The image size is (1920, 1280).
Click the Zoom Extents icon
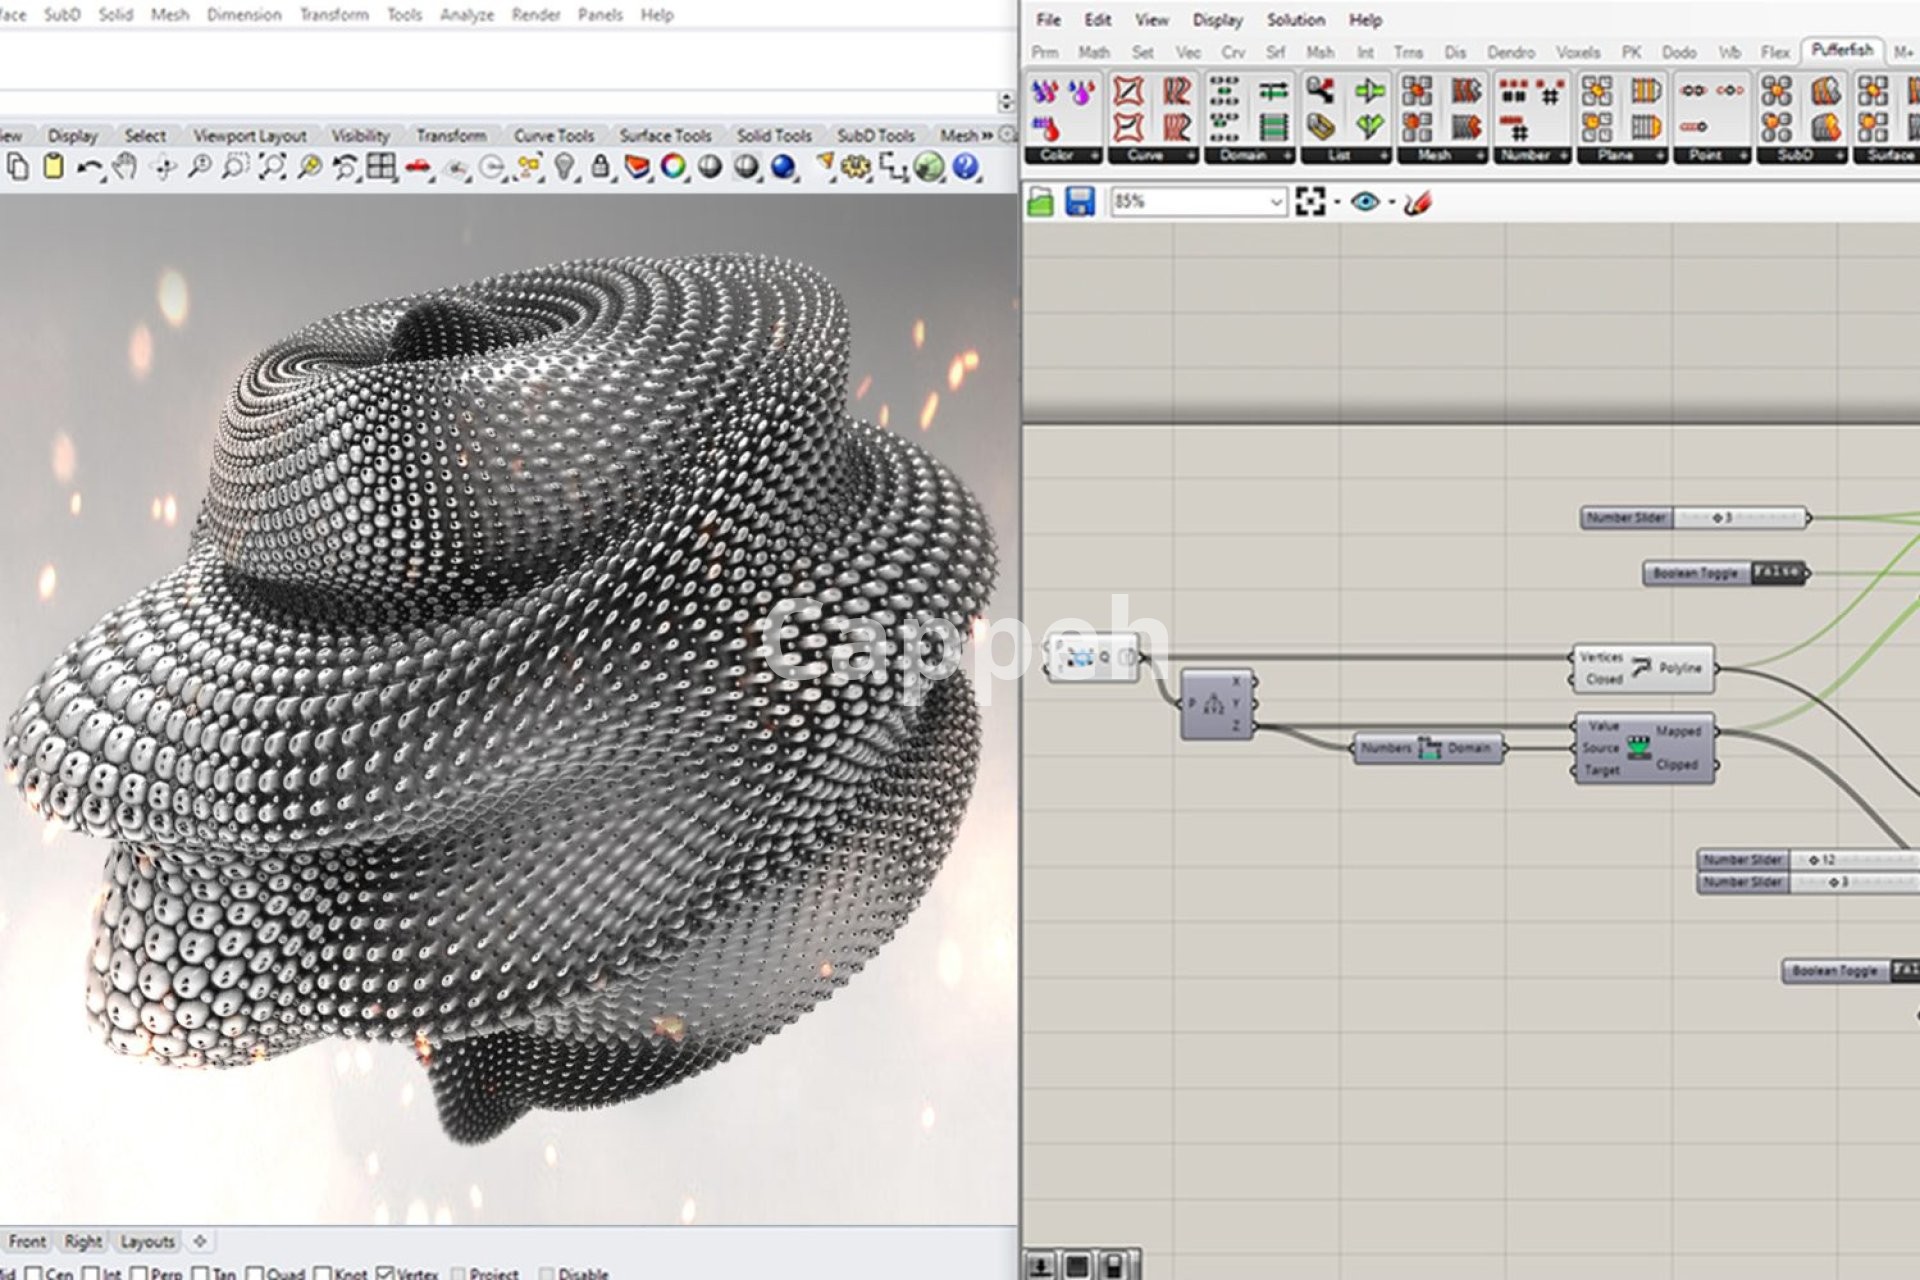(x=272, y=168)
